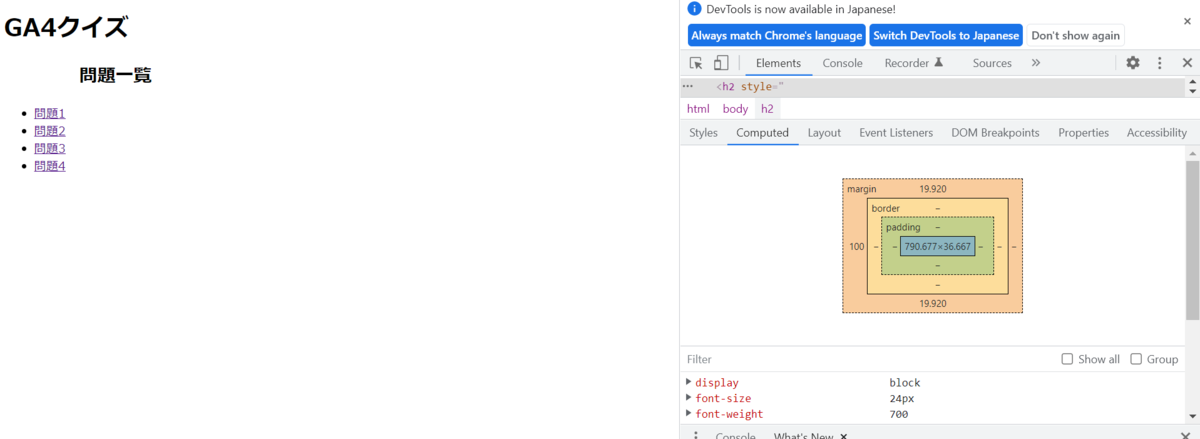Image resolution: width=1200 pixels, height=439 pixels.
Task: Close the What's New drawer tab
Action: 844,436
